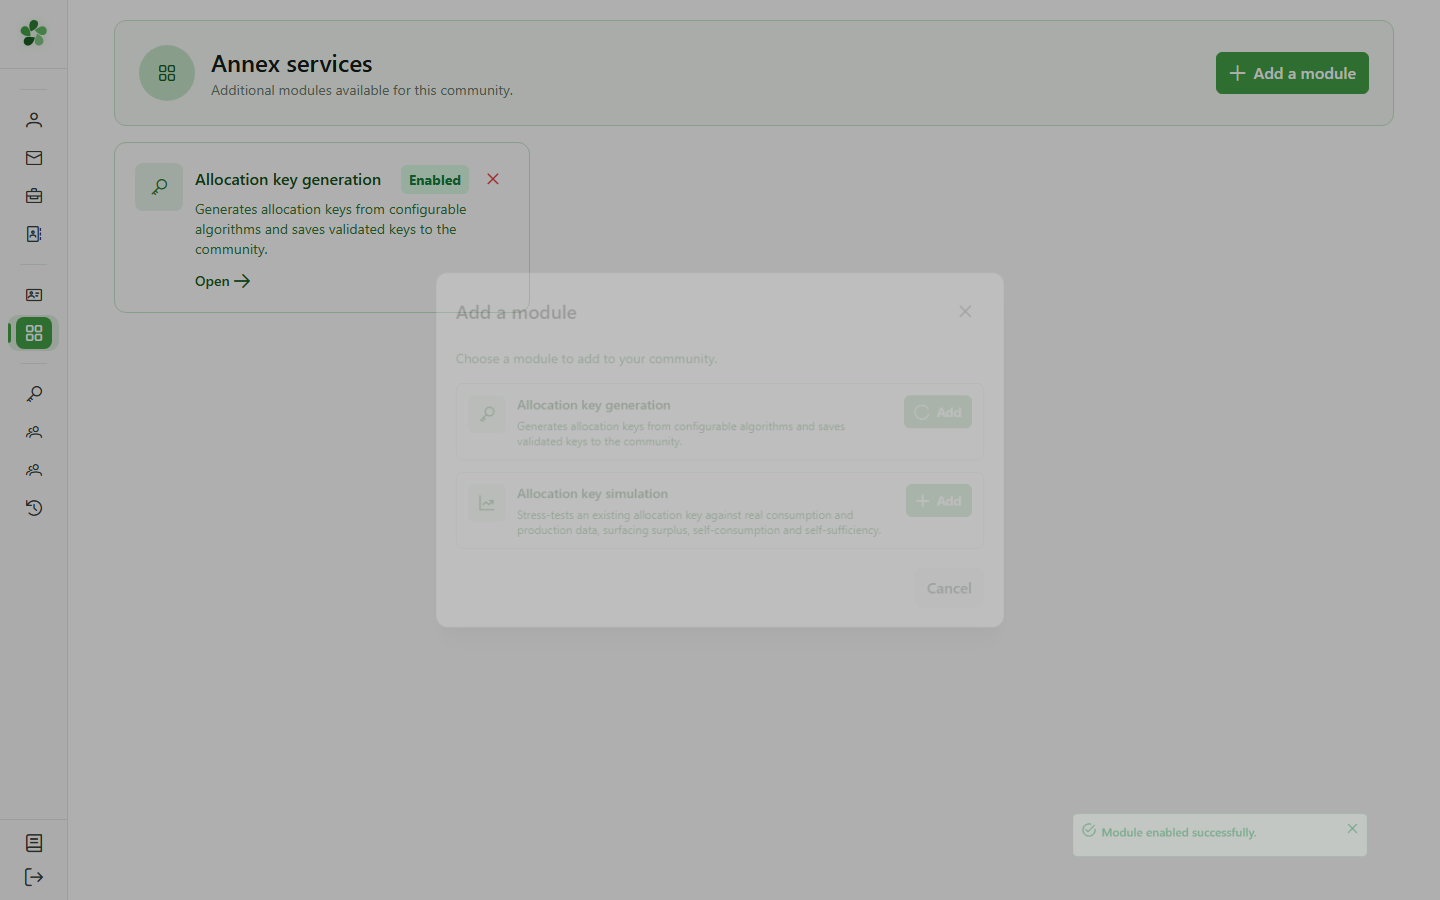Click 'Choose a module to add' dialog text
Viewport: 1440px width, 900px height.
(x=586, y=359)
